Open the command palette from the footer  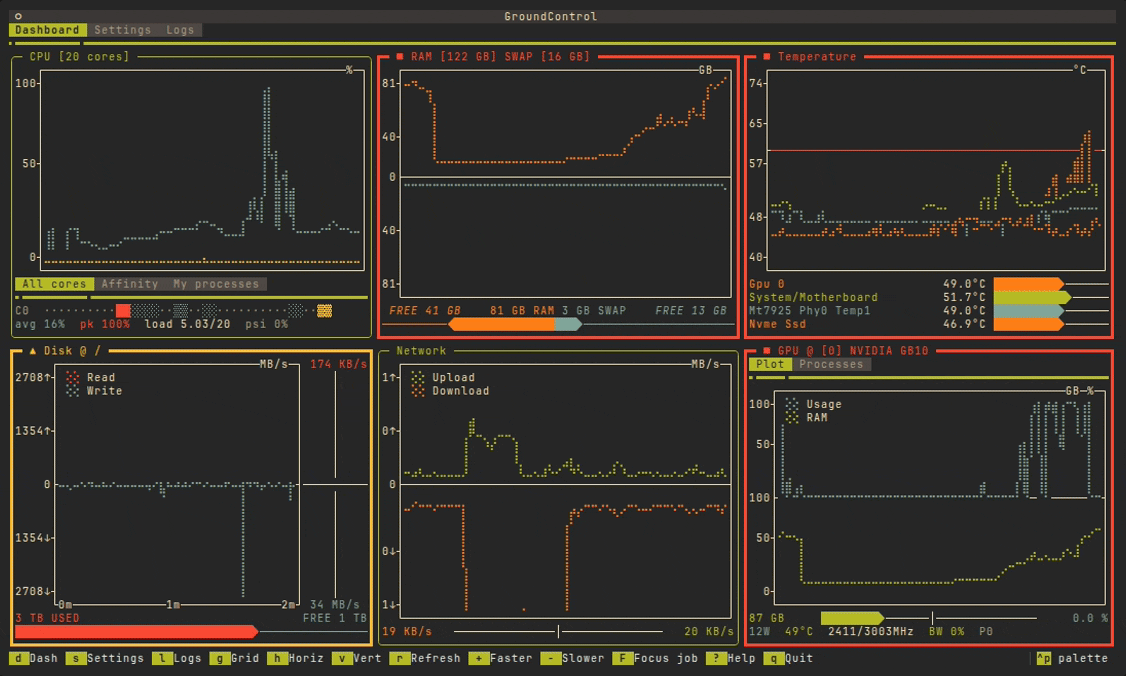(x=1072, y=658)
